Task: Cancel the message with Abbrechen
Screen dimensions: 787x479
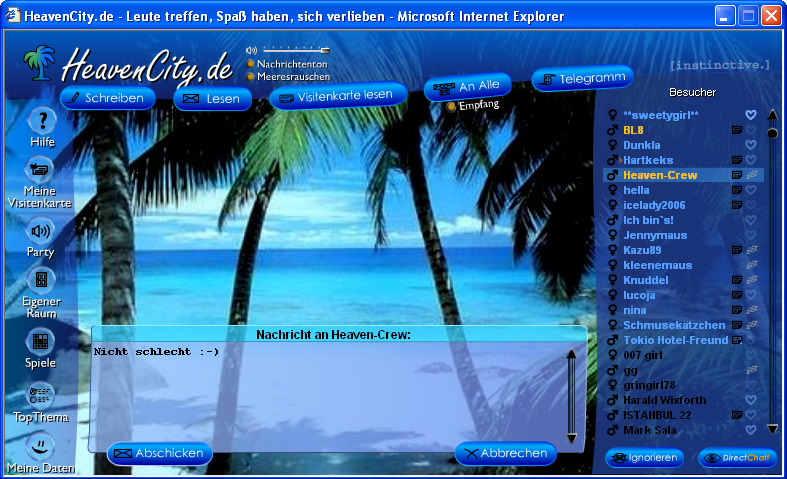Action: (506, 453)
